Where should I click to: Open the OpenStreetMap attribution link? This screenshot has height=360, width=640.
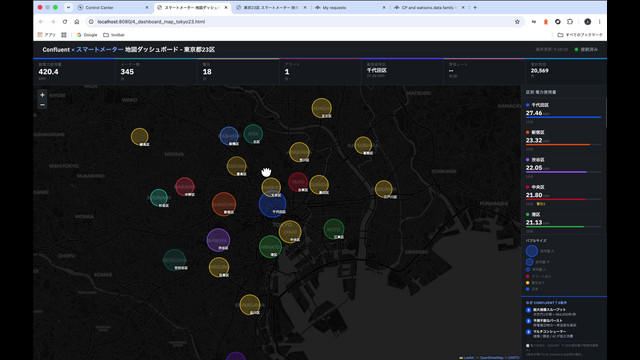point(491,358)
